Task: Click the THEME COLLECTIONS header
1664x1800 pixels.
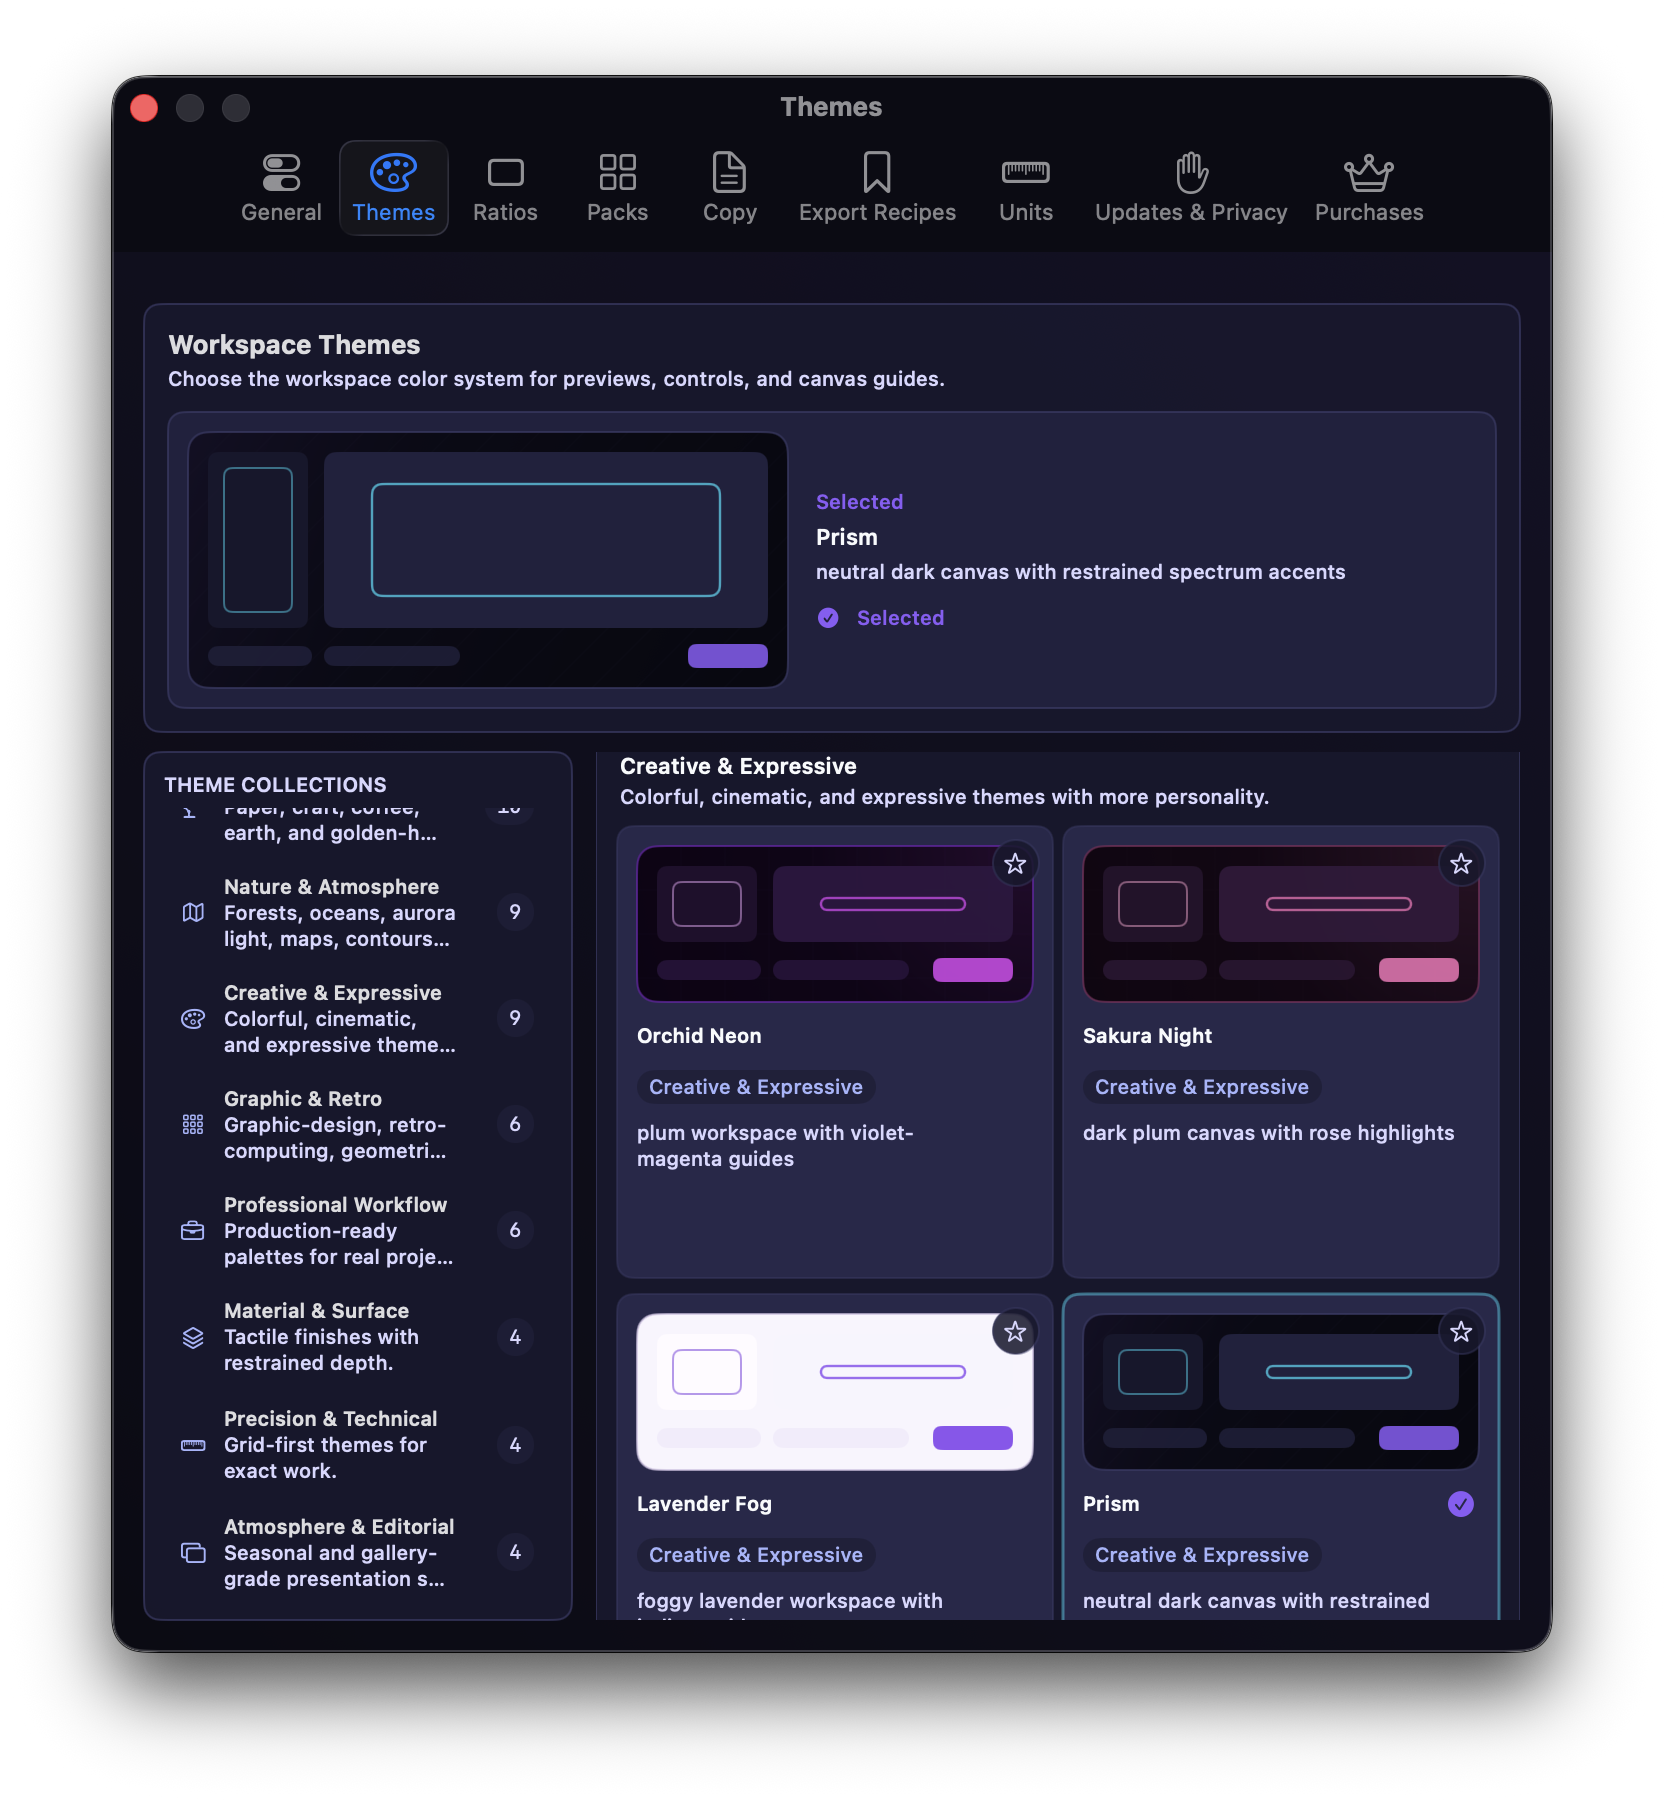Action: point(275,785)
